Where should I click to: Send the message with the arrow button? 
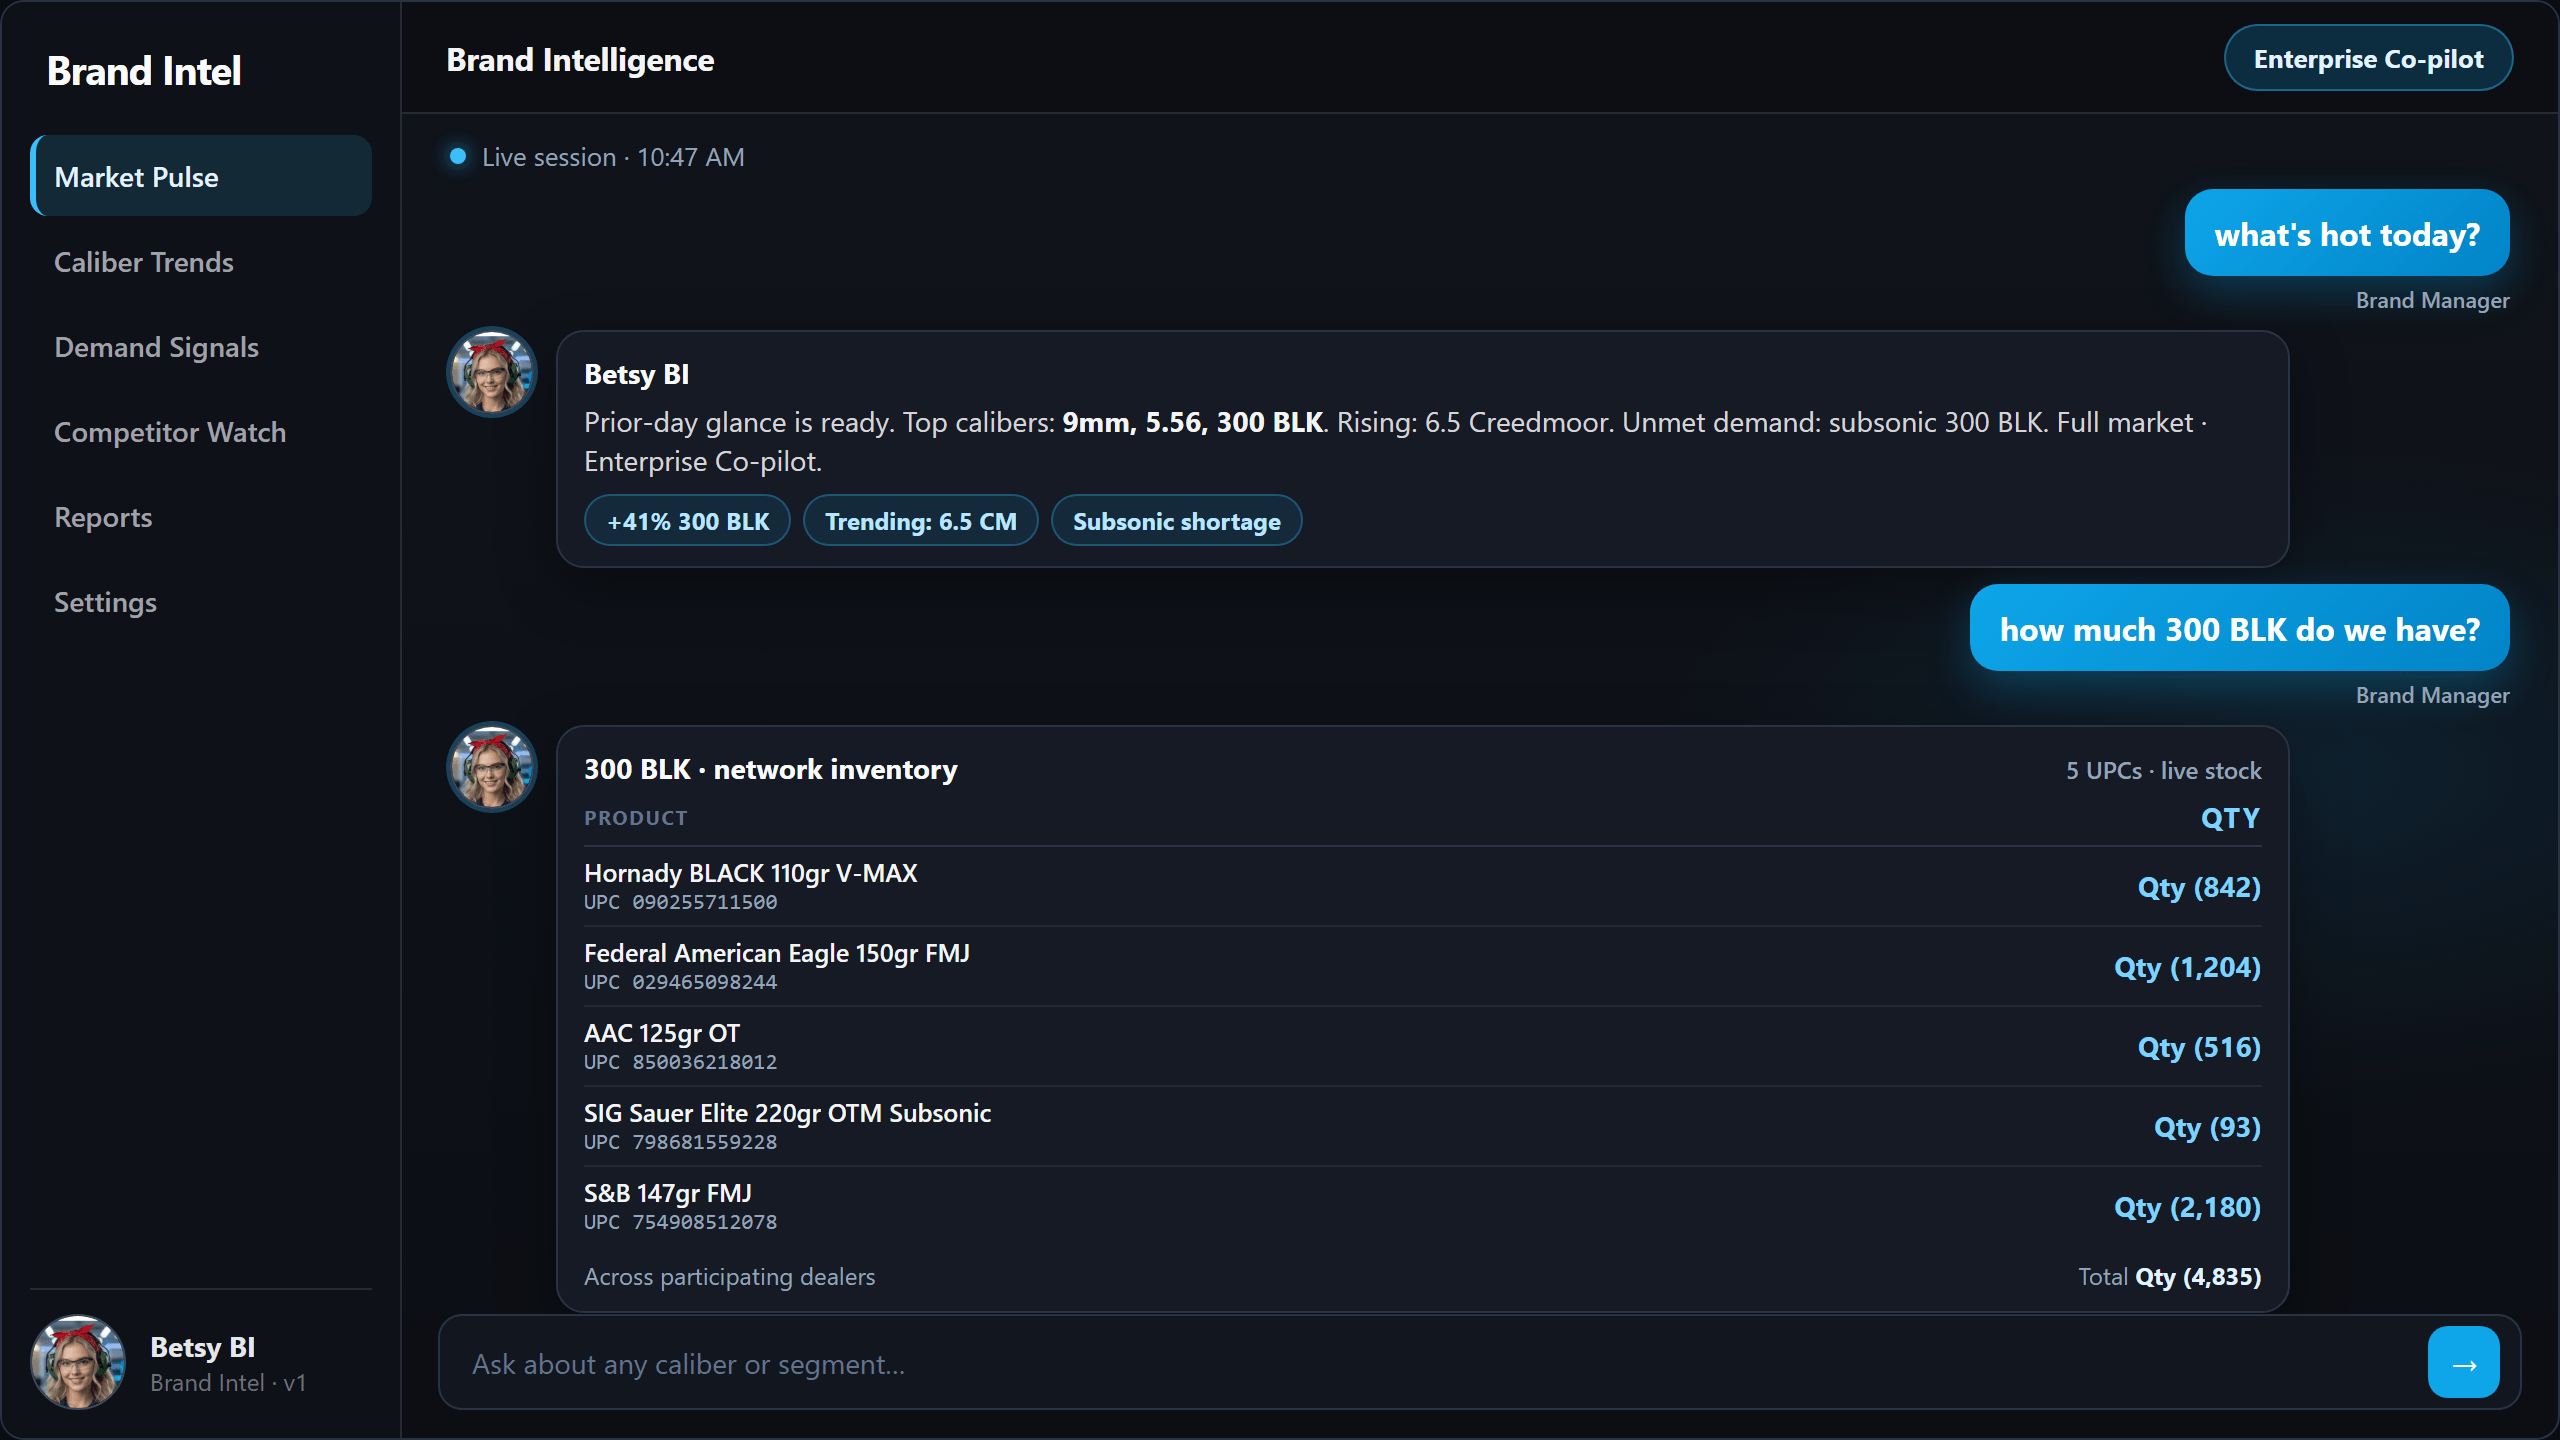2463,1362
